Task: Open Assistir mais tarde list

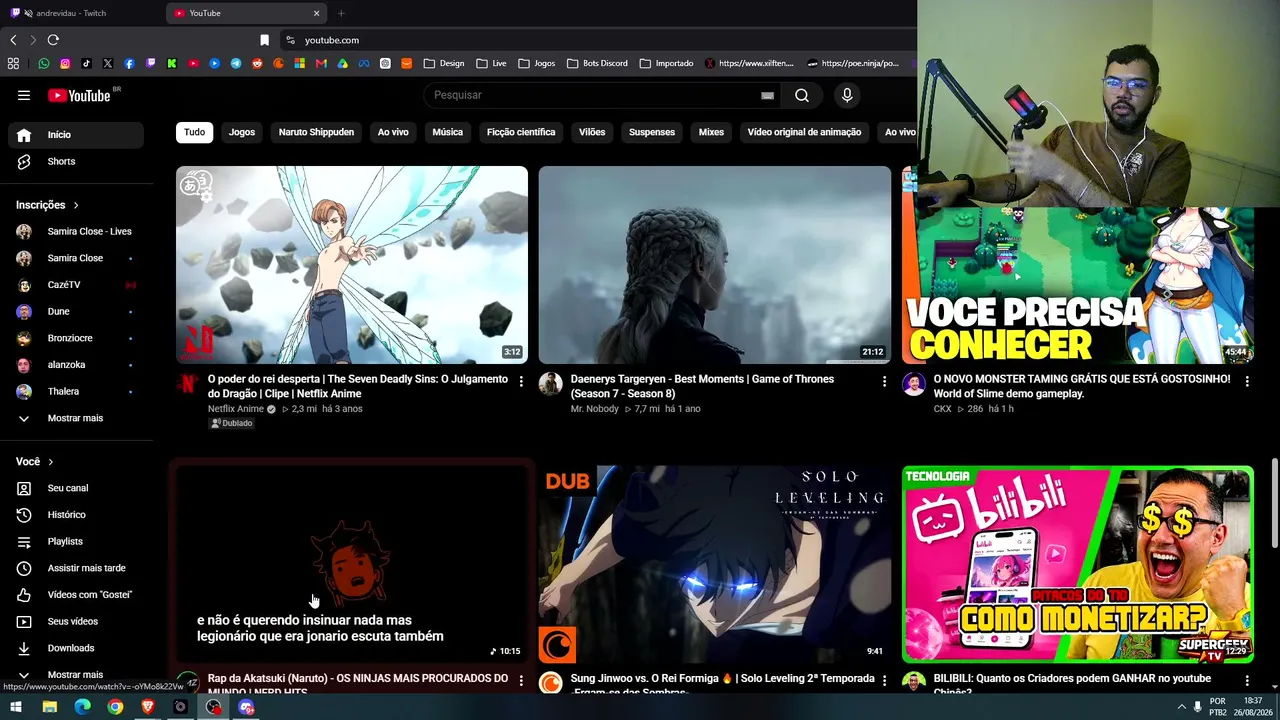Action: pos(76,568)
